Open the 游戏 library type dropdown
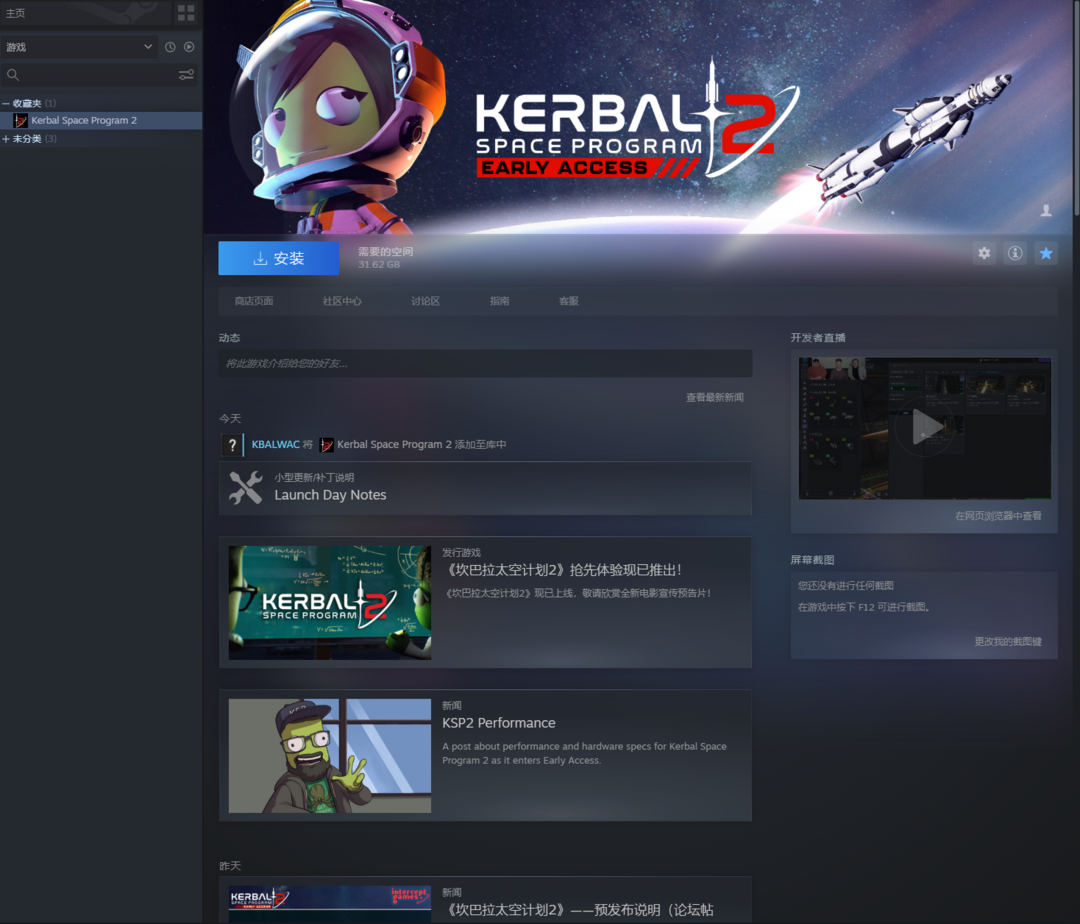 coord(79,47)
